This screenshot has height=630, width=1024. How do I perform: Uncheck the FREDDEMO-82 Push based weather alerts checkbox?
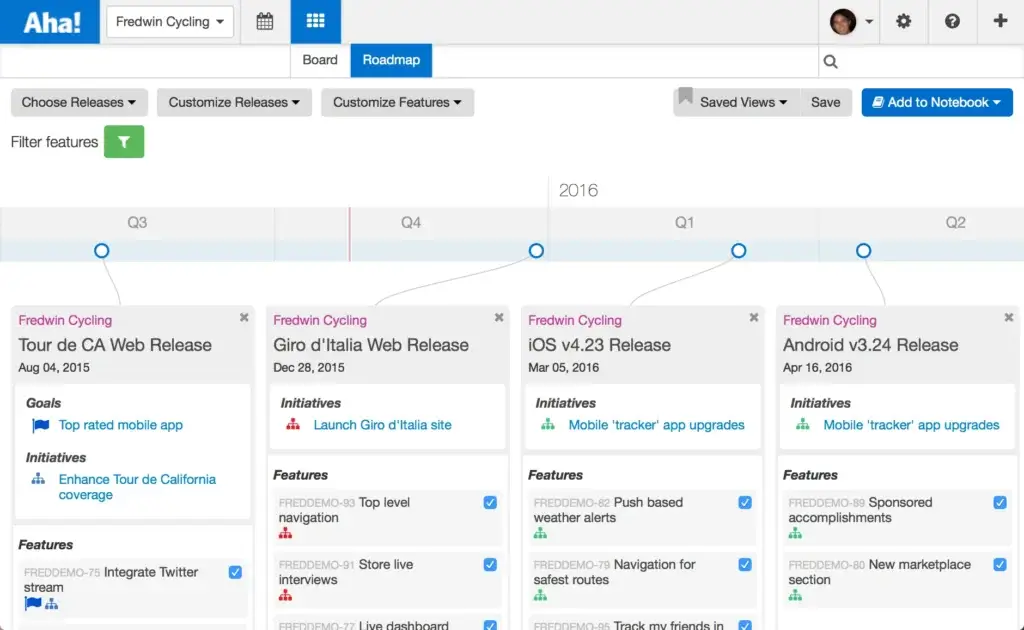pos(744,502)
